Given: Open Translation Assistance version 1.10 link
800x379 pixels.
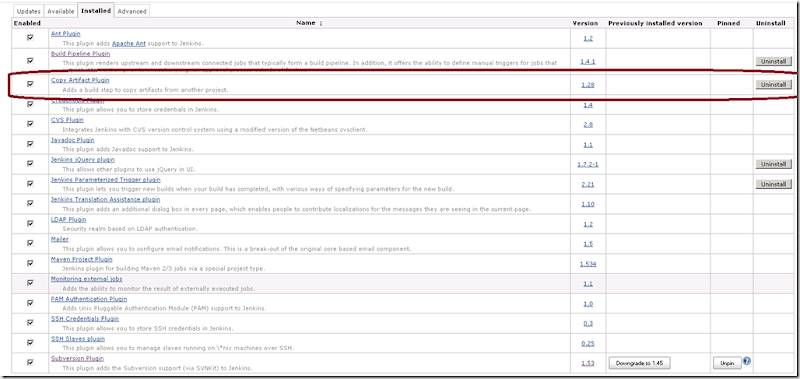Looking at the screenshot, I should (588, 204).
